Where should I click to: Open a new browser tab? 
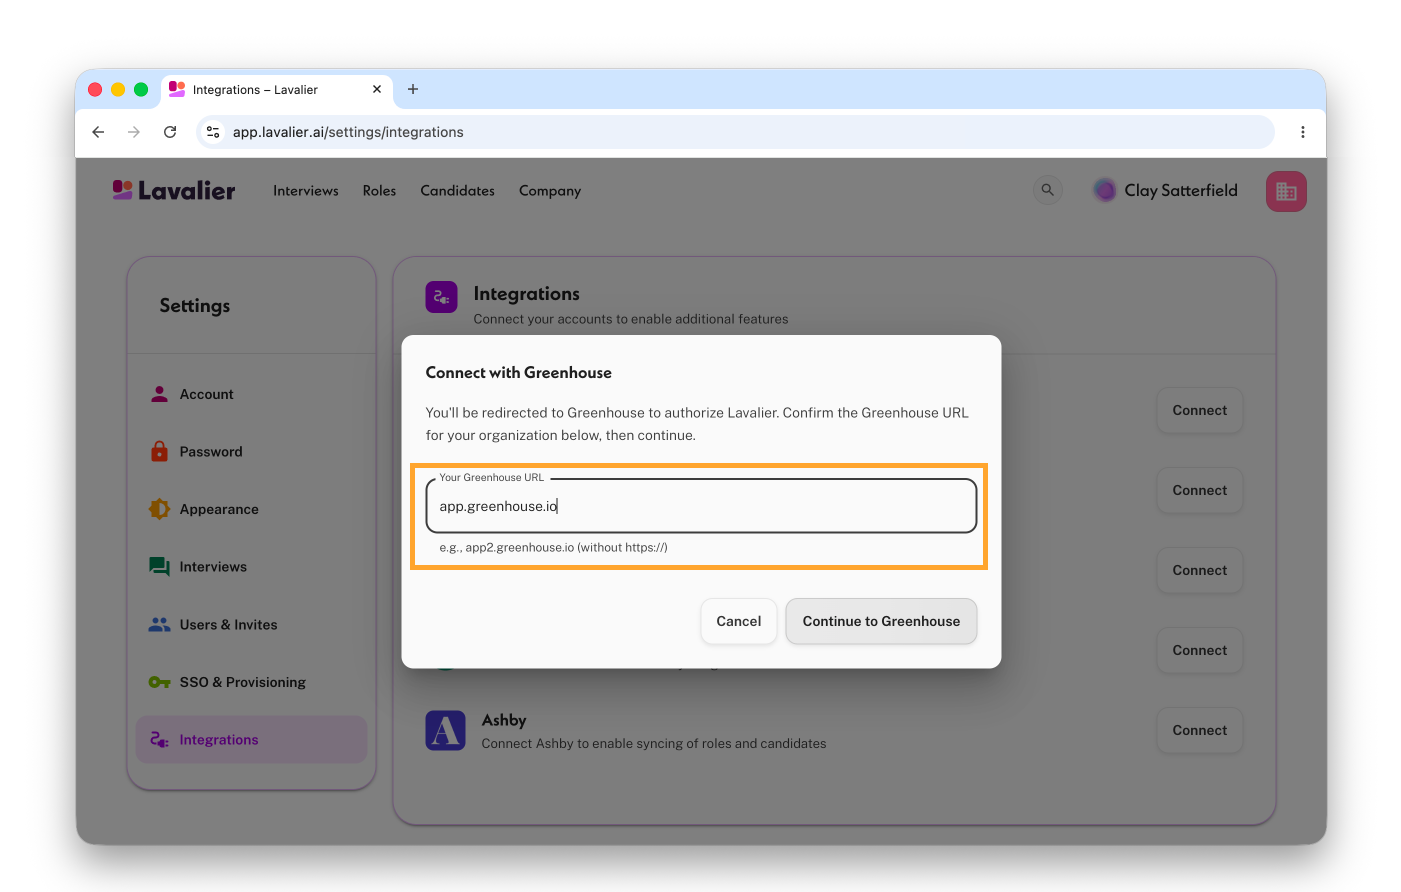coord(413,89)
